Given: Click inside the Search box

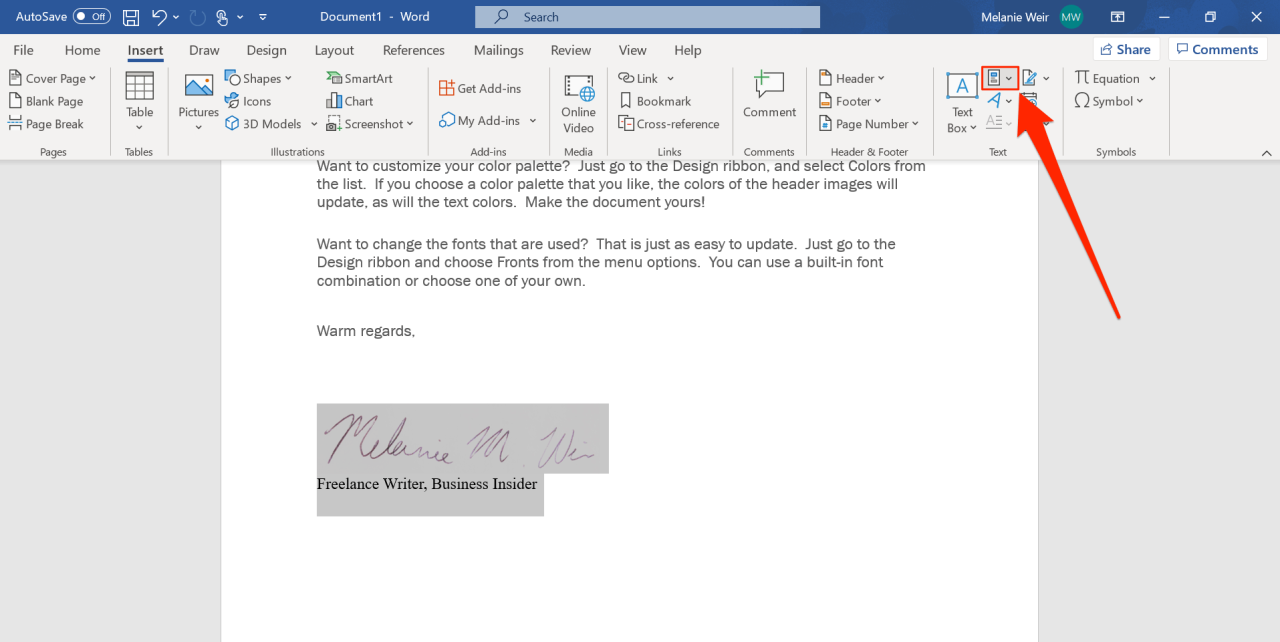Looking at the screenshot, I should click(x=647, y=16).
